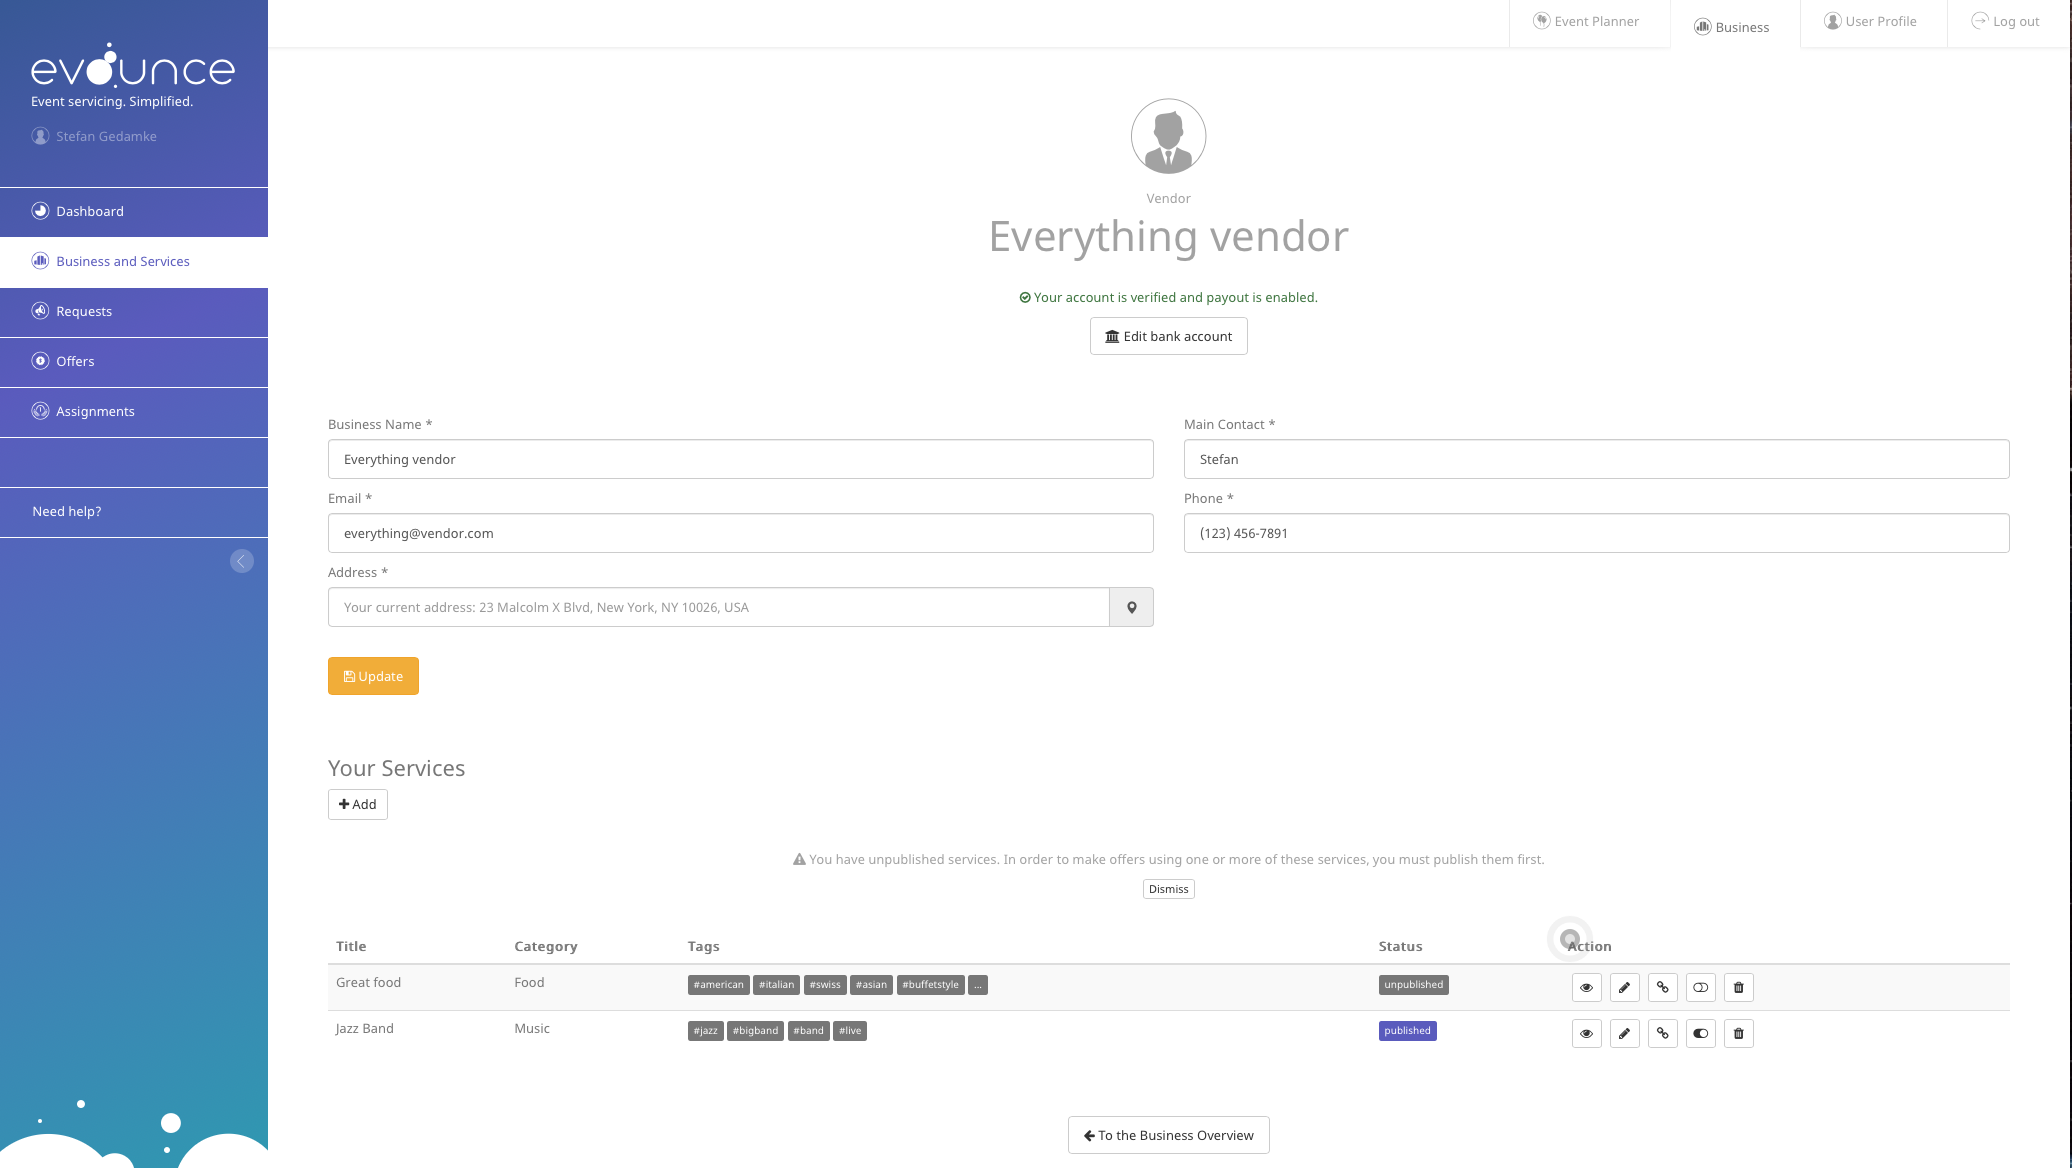The height and width of the screenshot is (1168, 2072).
Task: Collapse the left sidebar with chevron
Action: 241,561
